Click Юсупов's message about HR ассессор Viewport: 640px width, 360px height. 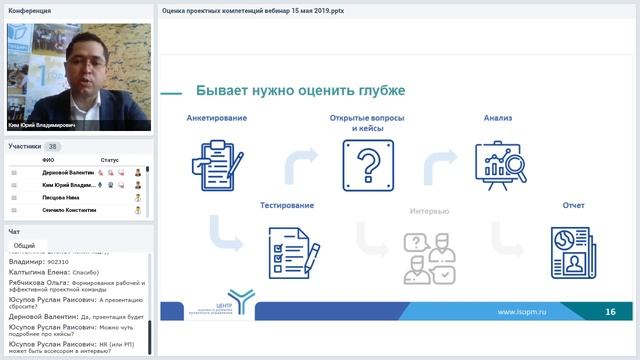pos(71,347)
